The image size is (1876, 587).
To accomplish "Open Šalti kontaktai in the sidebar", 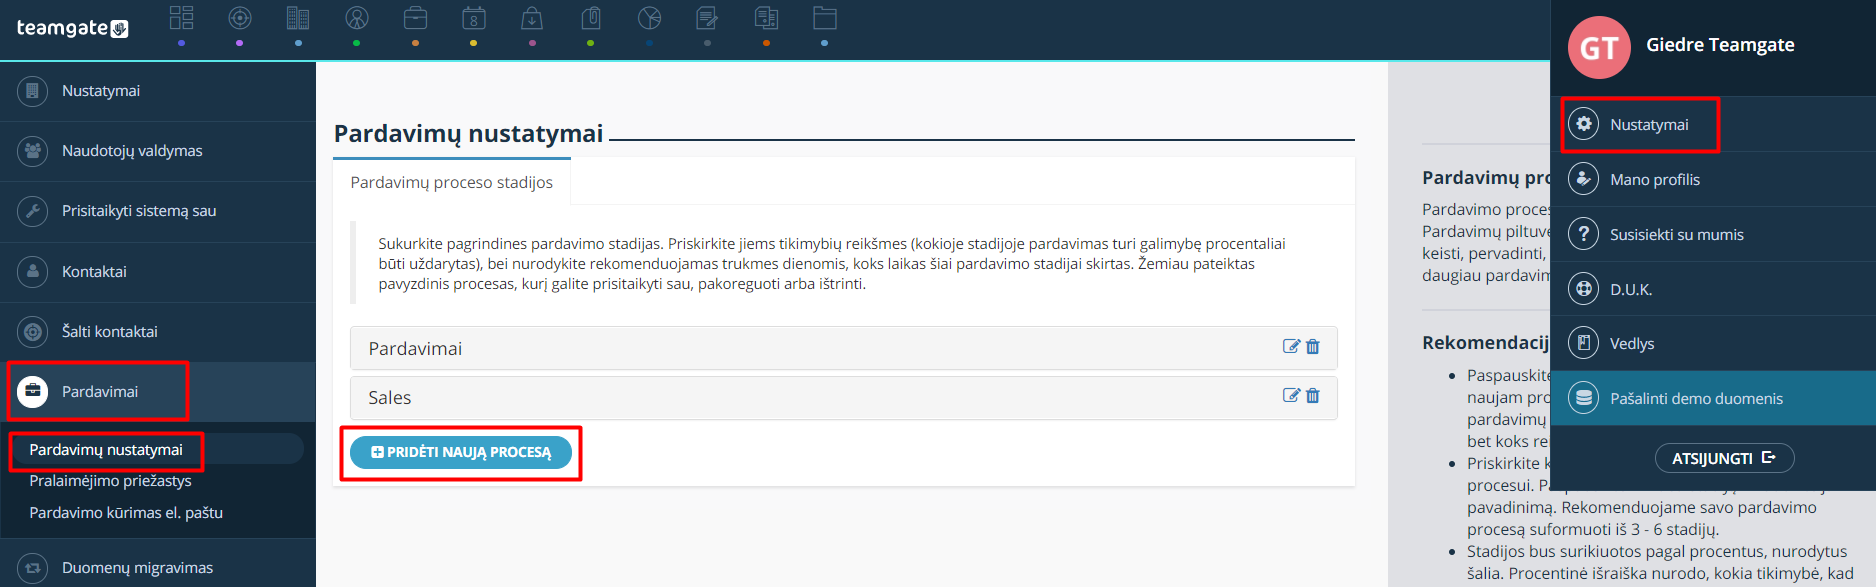I will [158, 332].
